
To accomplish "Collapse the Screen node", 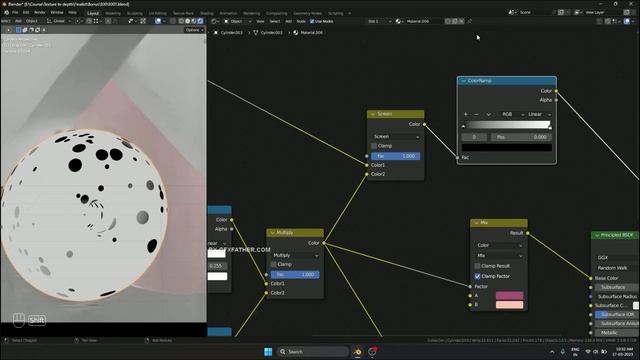I will (373, 114).
